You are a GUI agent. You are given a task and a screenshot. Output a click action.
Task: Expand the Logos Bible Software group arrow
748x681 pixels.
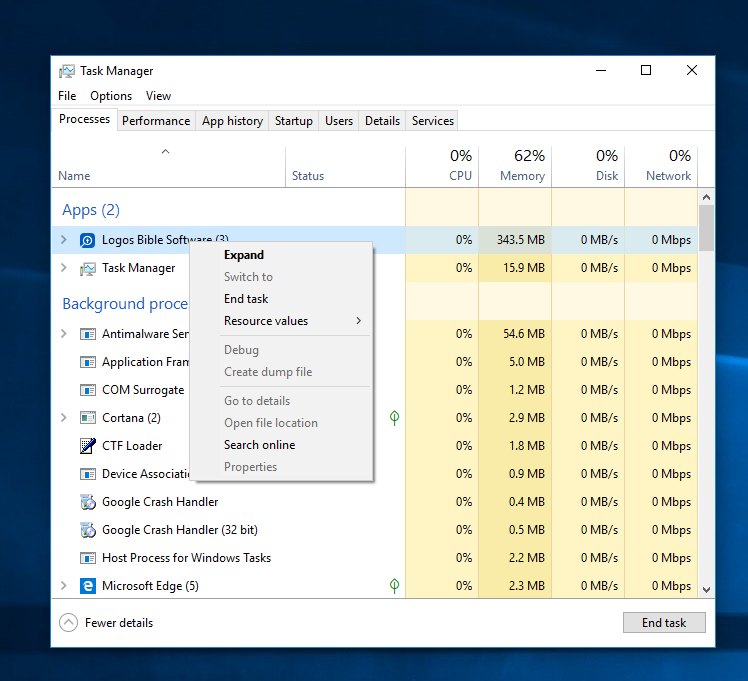[x=64, y=240]
